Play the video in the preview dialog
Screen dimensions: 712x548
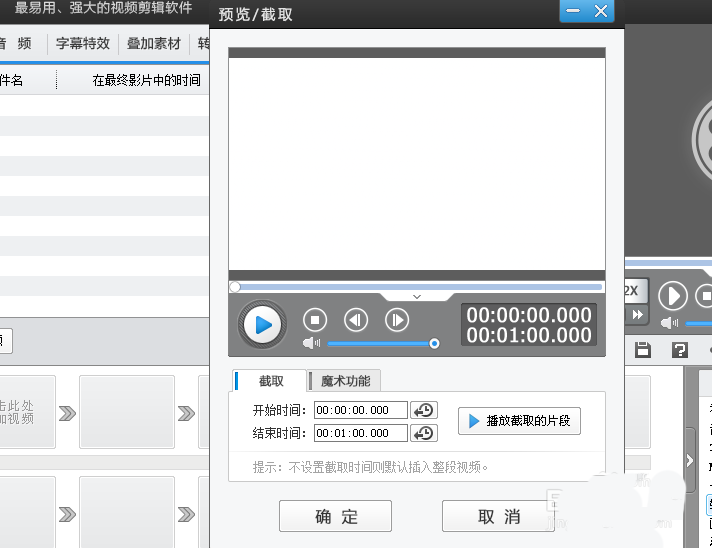262,325
